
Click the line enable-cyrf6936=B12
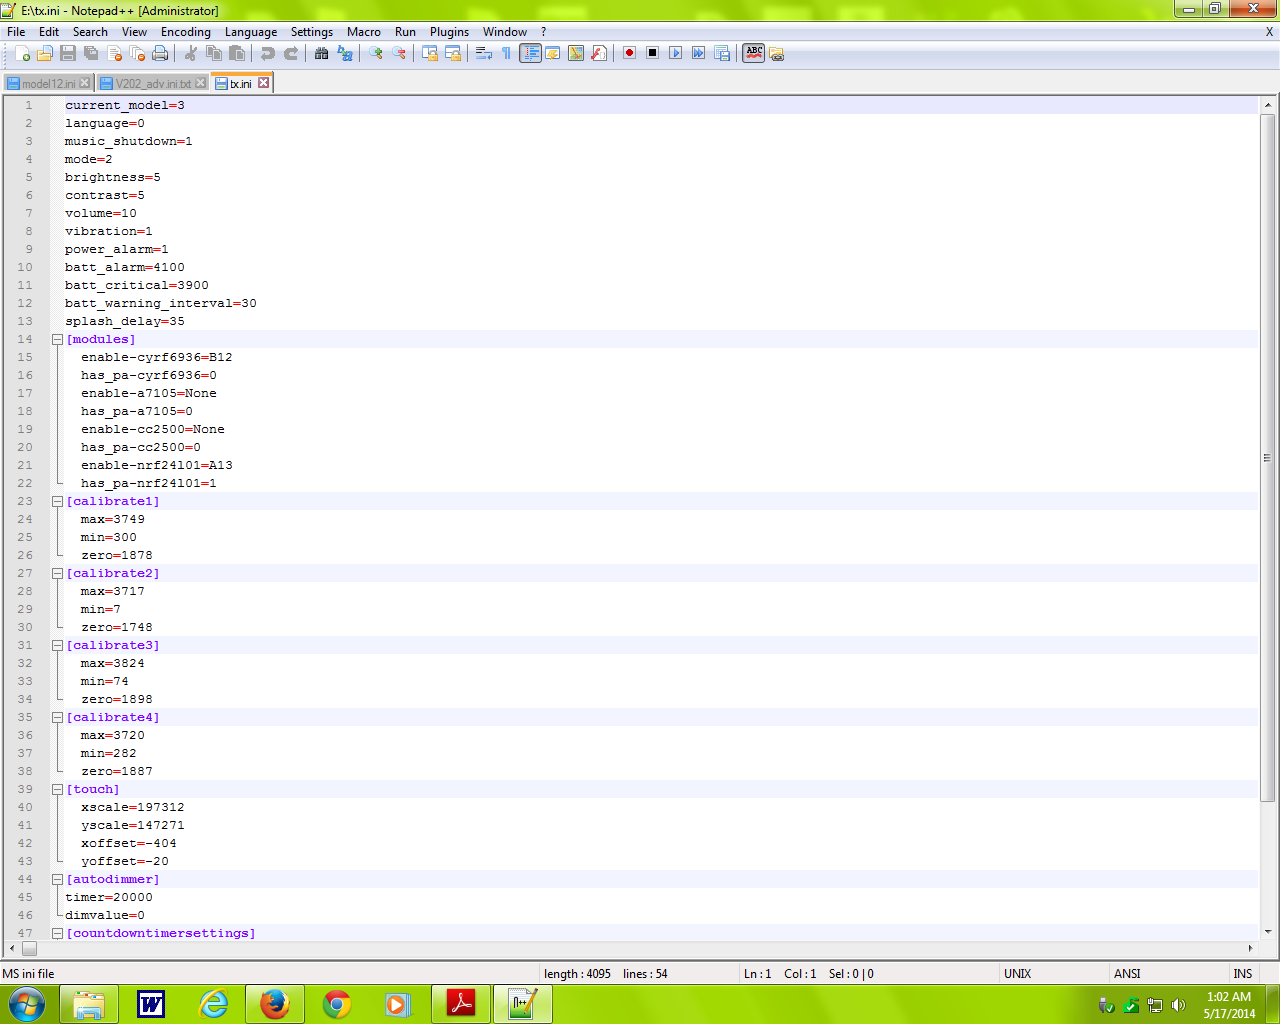[157, 357]
